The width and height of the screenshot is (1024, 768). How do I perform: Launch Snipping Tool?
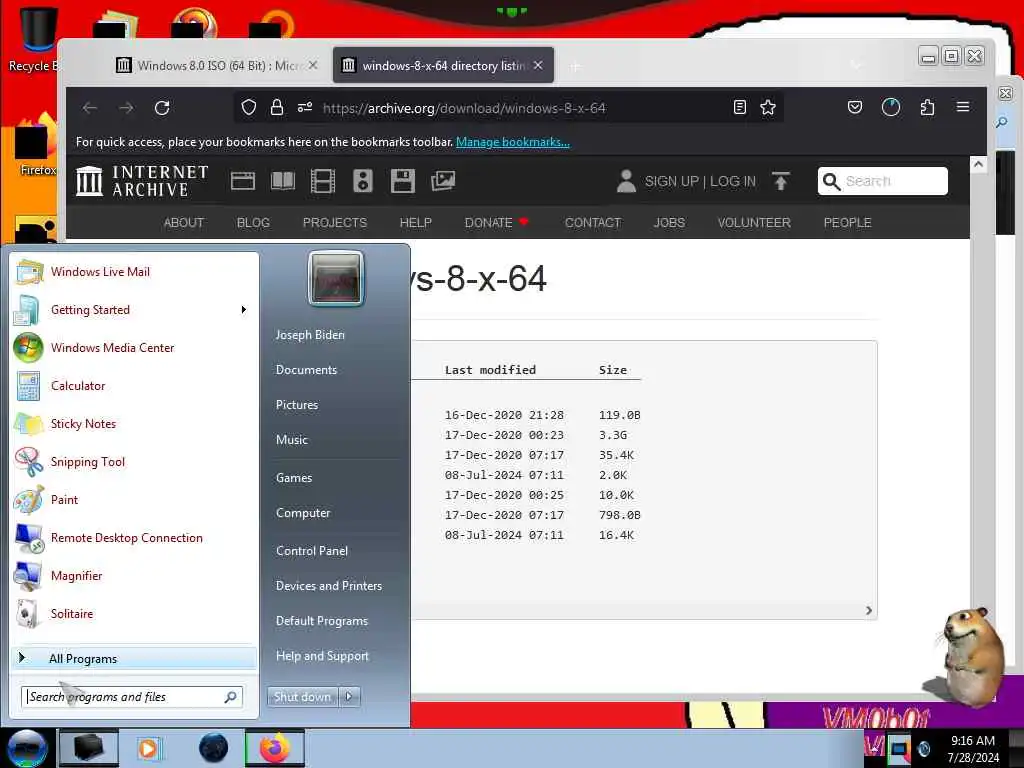[x=134, y=462]
